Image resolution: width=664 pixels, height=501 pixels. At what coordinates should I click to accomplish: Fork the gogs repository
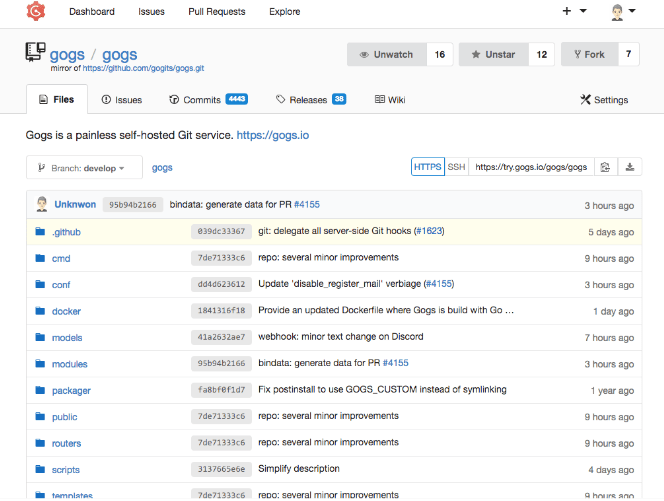click(589, 54)
